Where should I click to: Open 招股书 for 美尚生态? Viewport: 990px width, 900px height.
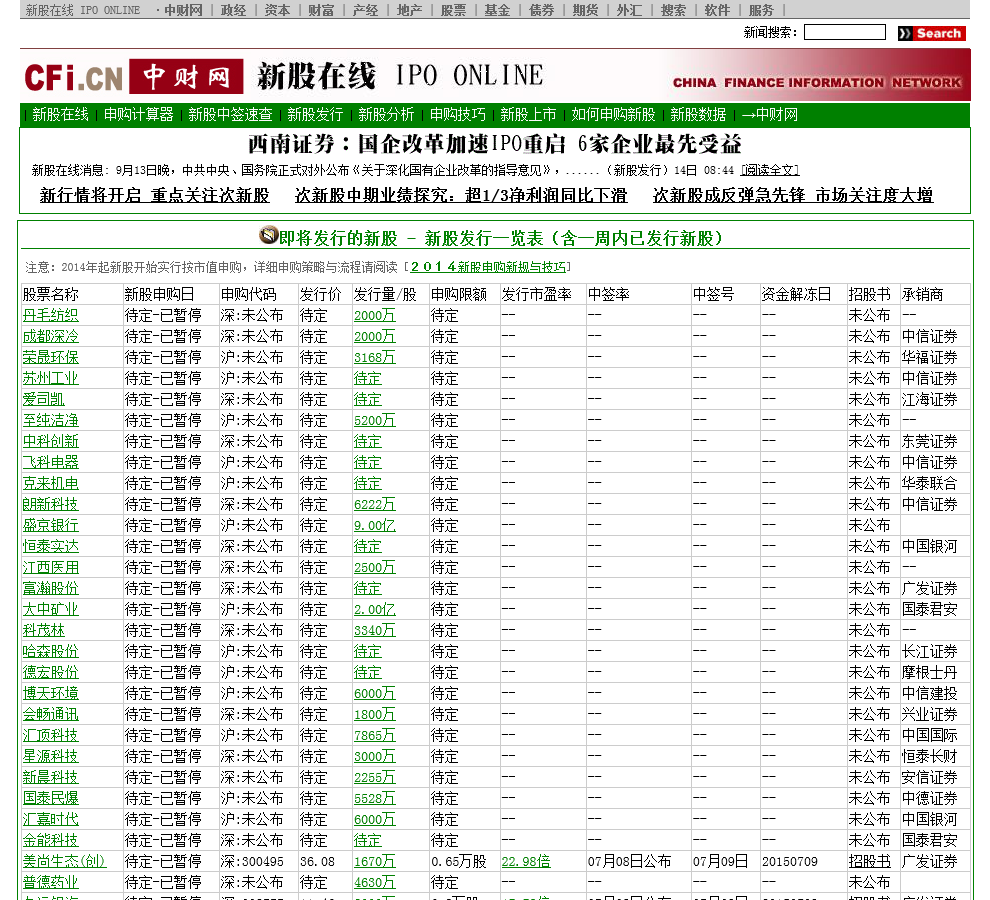click(x=869, y=861)
